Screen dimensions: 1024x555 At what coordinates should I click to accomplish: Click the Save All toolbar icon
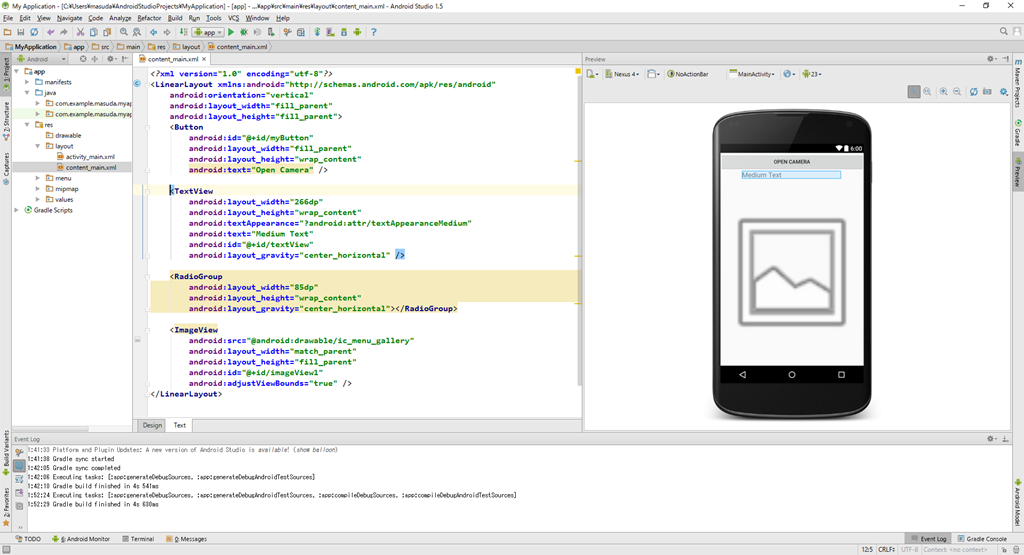click(20, 32)
